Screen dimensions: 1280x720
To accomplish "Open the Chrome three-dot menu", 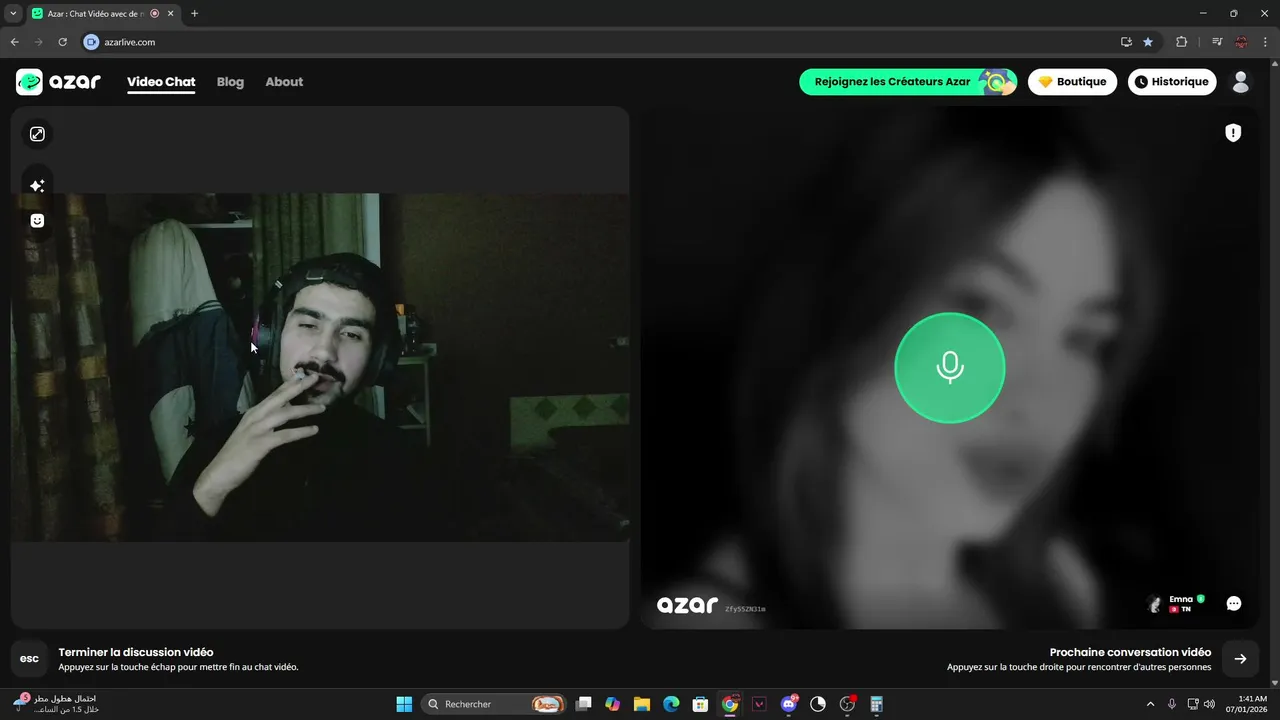I will point(1264,42).
